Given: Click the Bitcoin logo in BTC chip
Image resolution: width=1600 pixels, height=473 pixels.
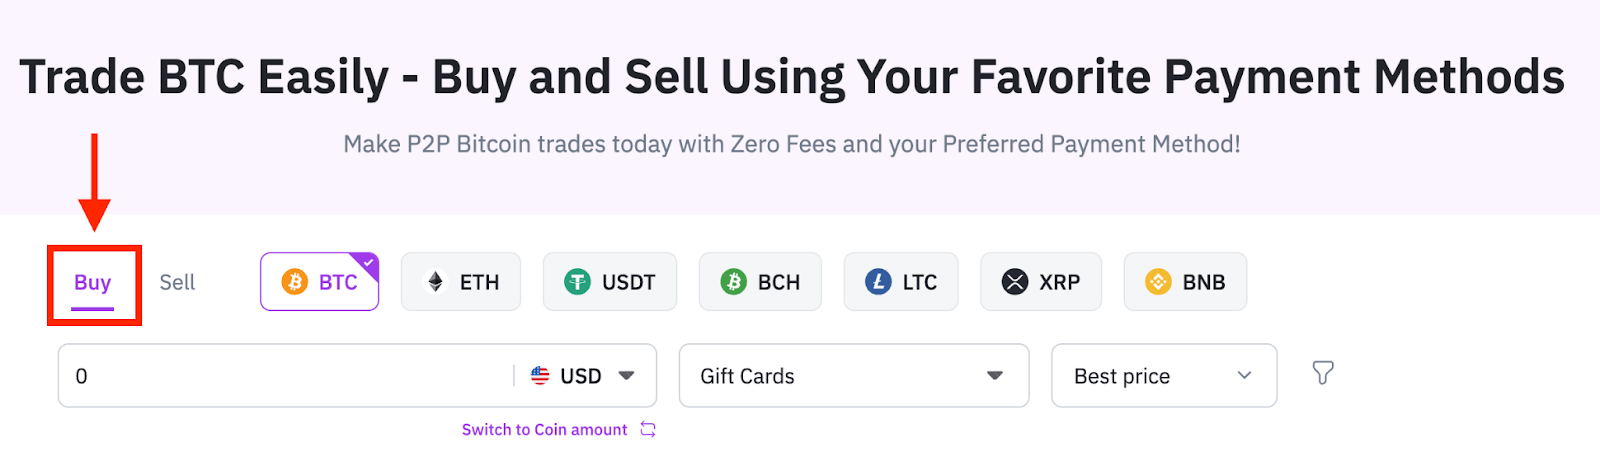Looking at the screenshot, I should pyautogui.click(x=294, y=282).
